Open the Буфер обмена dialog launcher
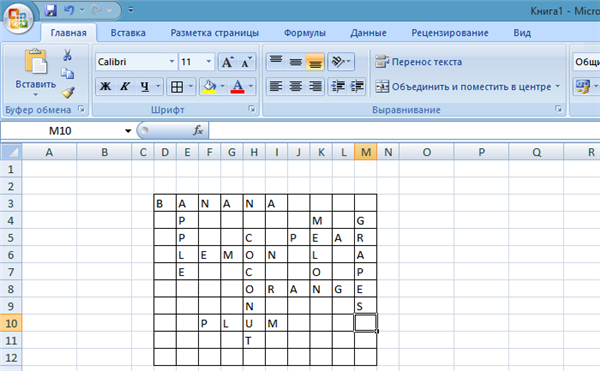 click(81, 109)
